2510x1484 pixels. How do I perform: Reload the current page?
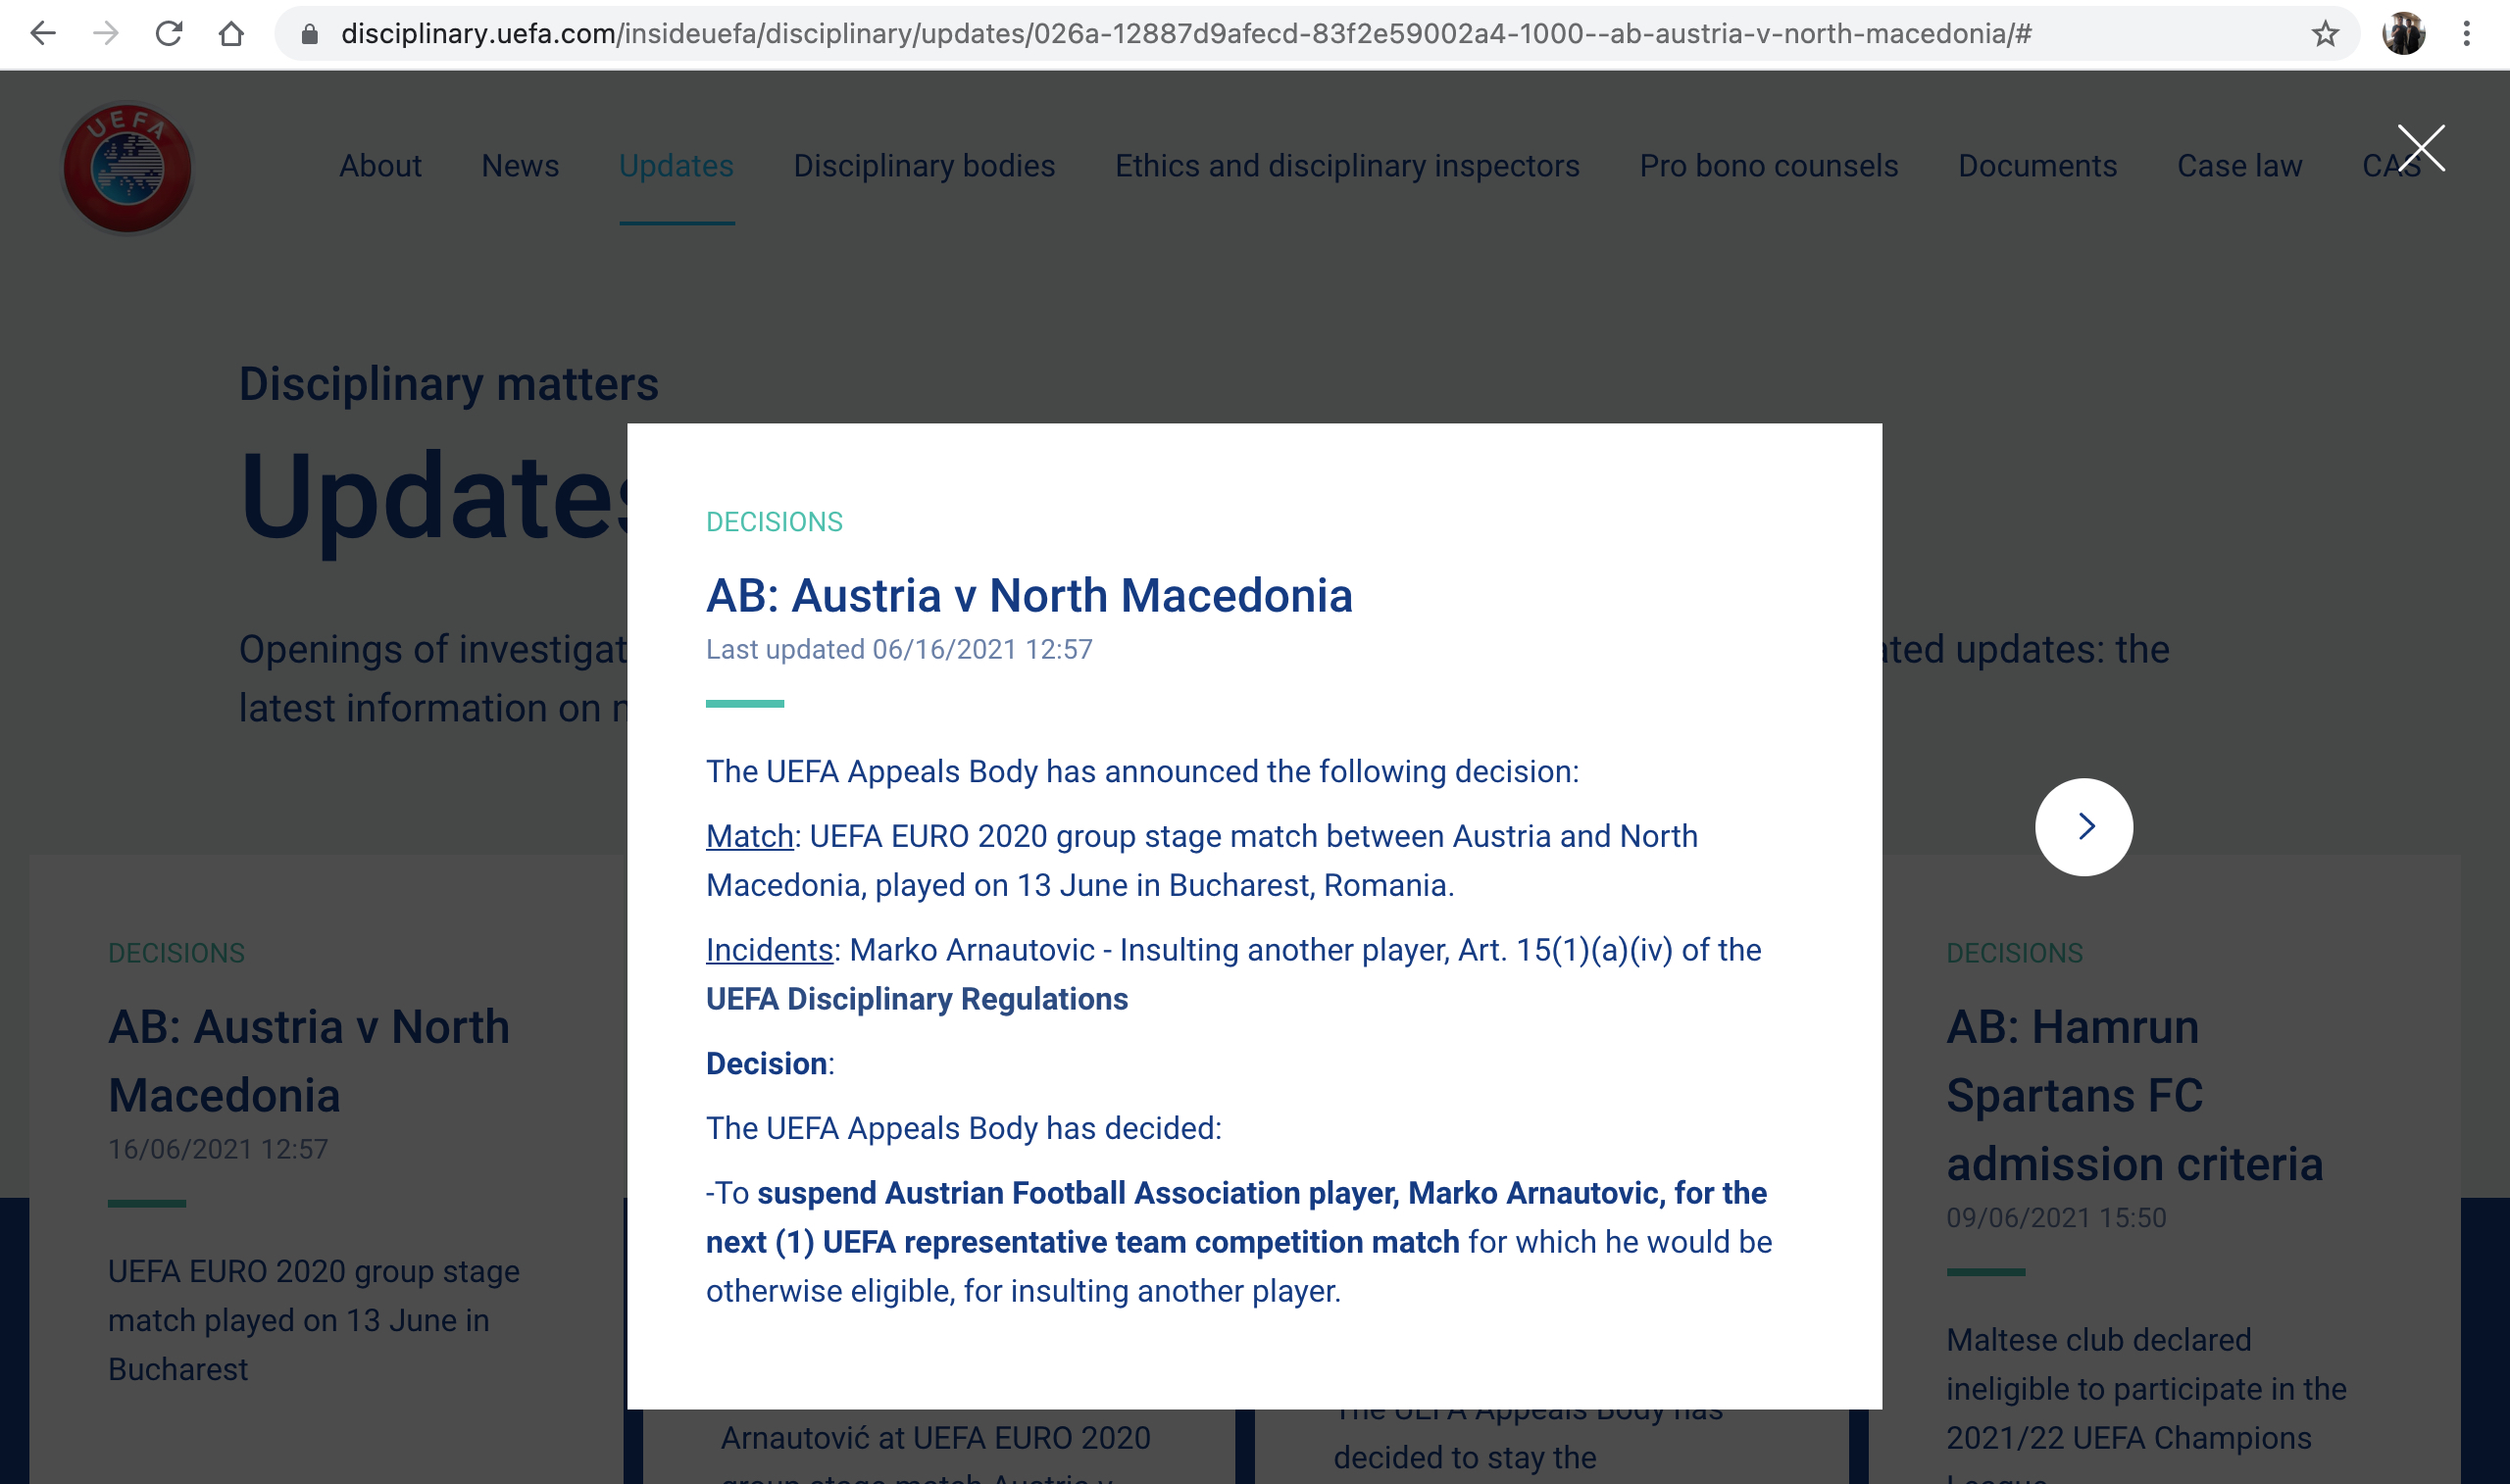[x=169, y=34]
